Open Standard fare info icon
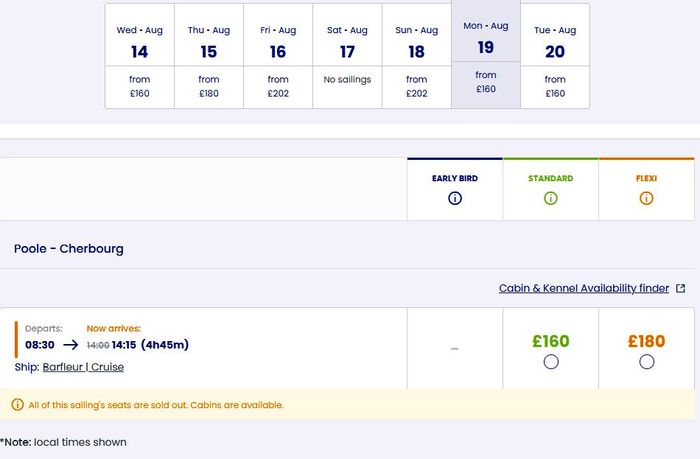Viewport: 700px width, 459px height. (551, 198)
